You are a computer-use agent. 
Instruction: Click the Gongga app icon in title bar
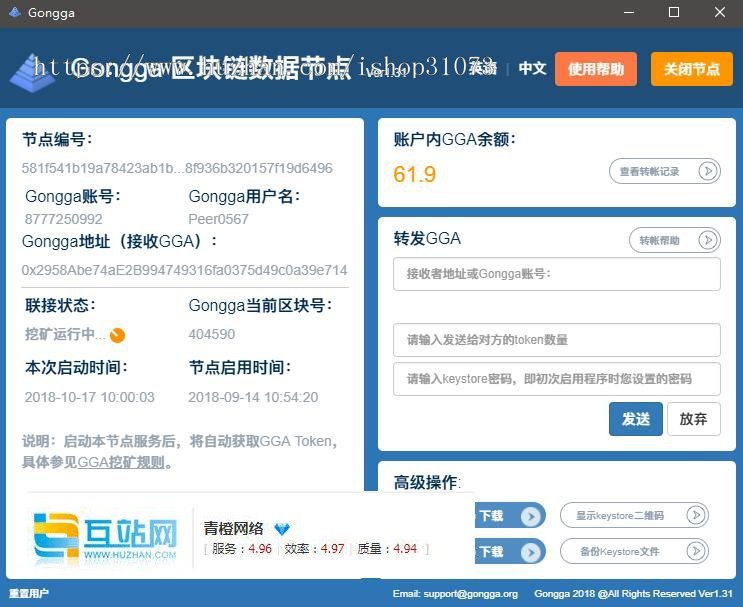point(15,12)
